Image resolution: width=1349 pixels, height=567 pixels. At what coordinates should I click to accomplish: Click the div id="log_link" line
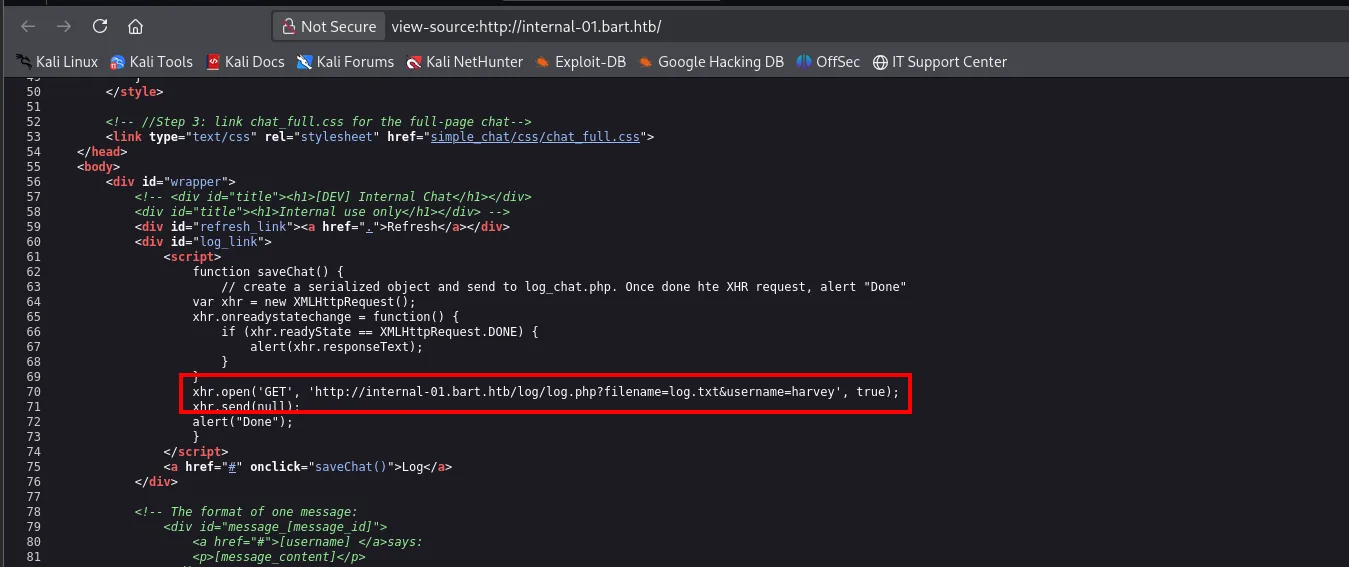click(203, 241)
